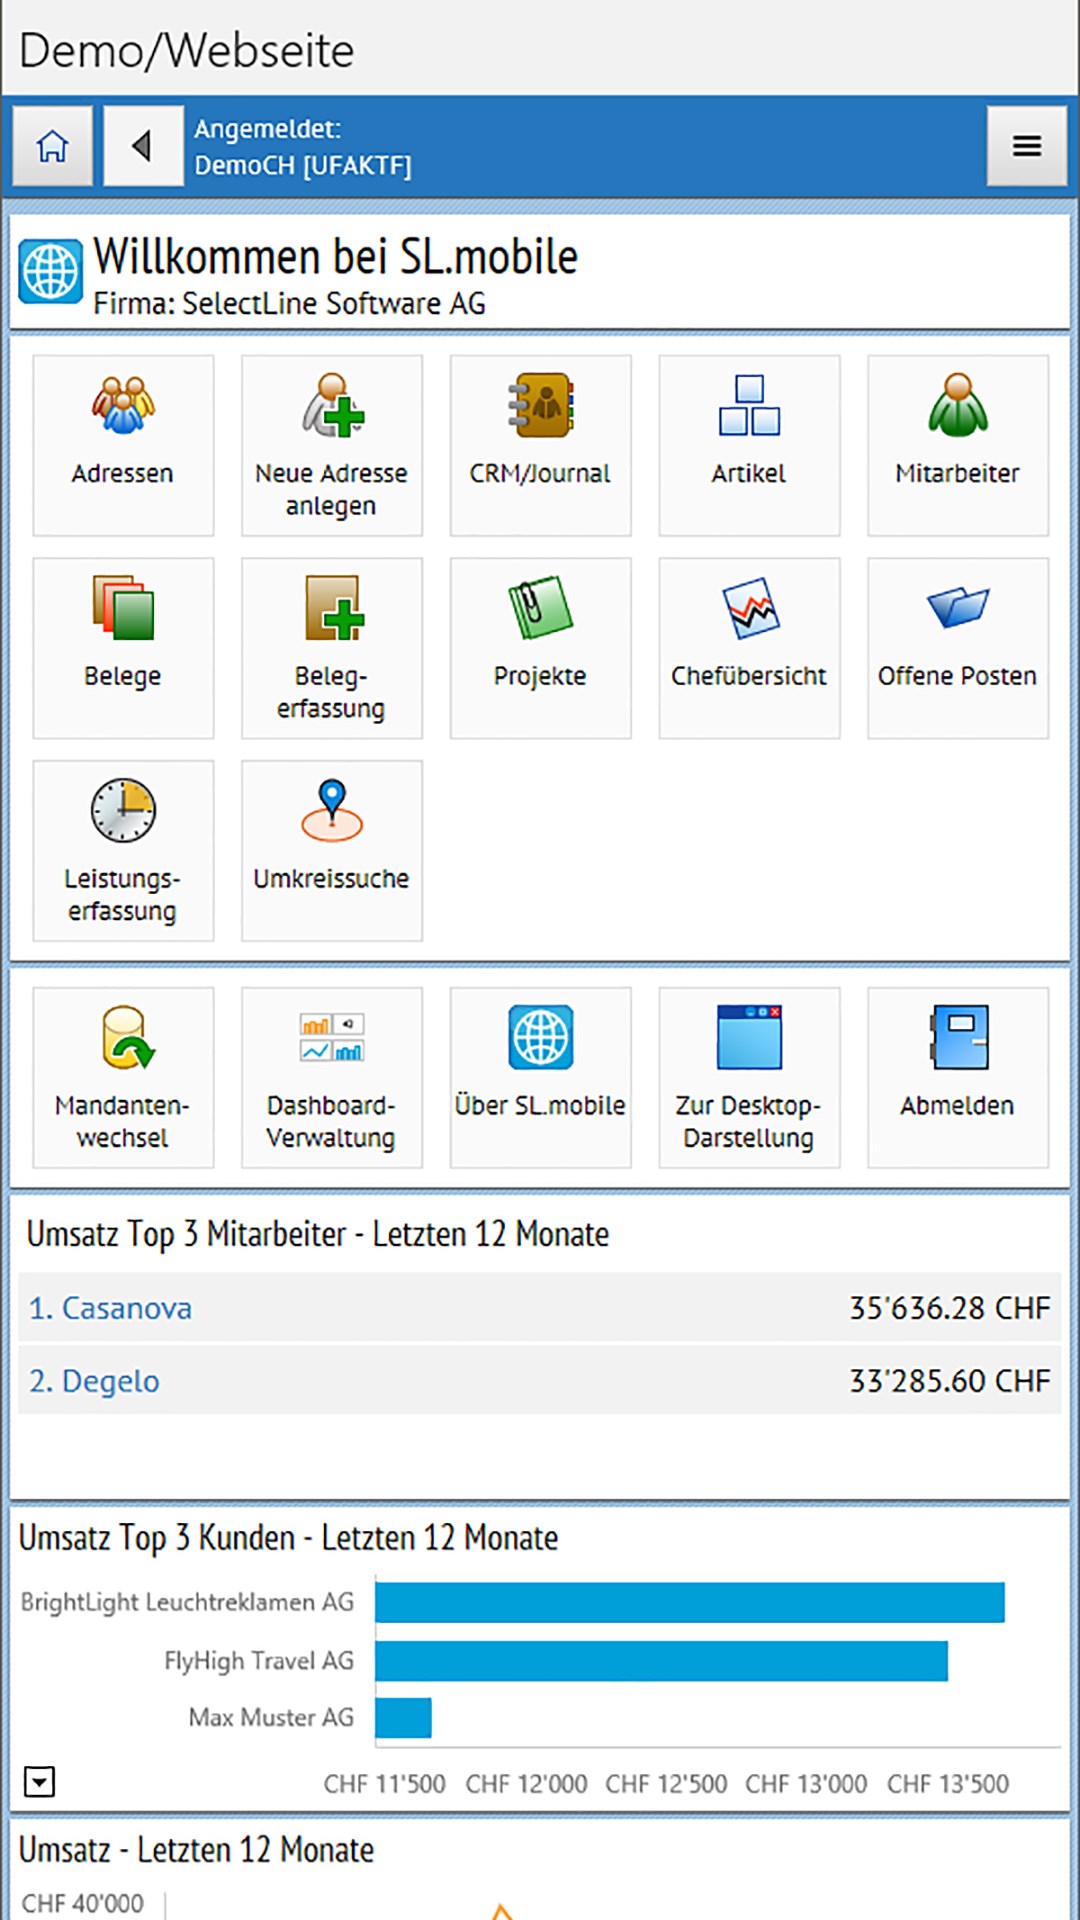Open the Mandantenwechsel tile
Screen dimensions: 1080x1920
[x=123, y=1078]
